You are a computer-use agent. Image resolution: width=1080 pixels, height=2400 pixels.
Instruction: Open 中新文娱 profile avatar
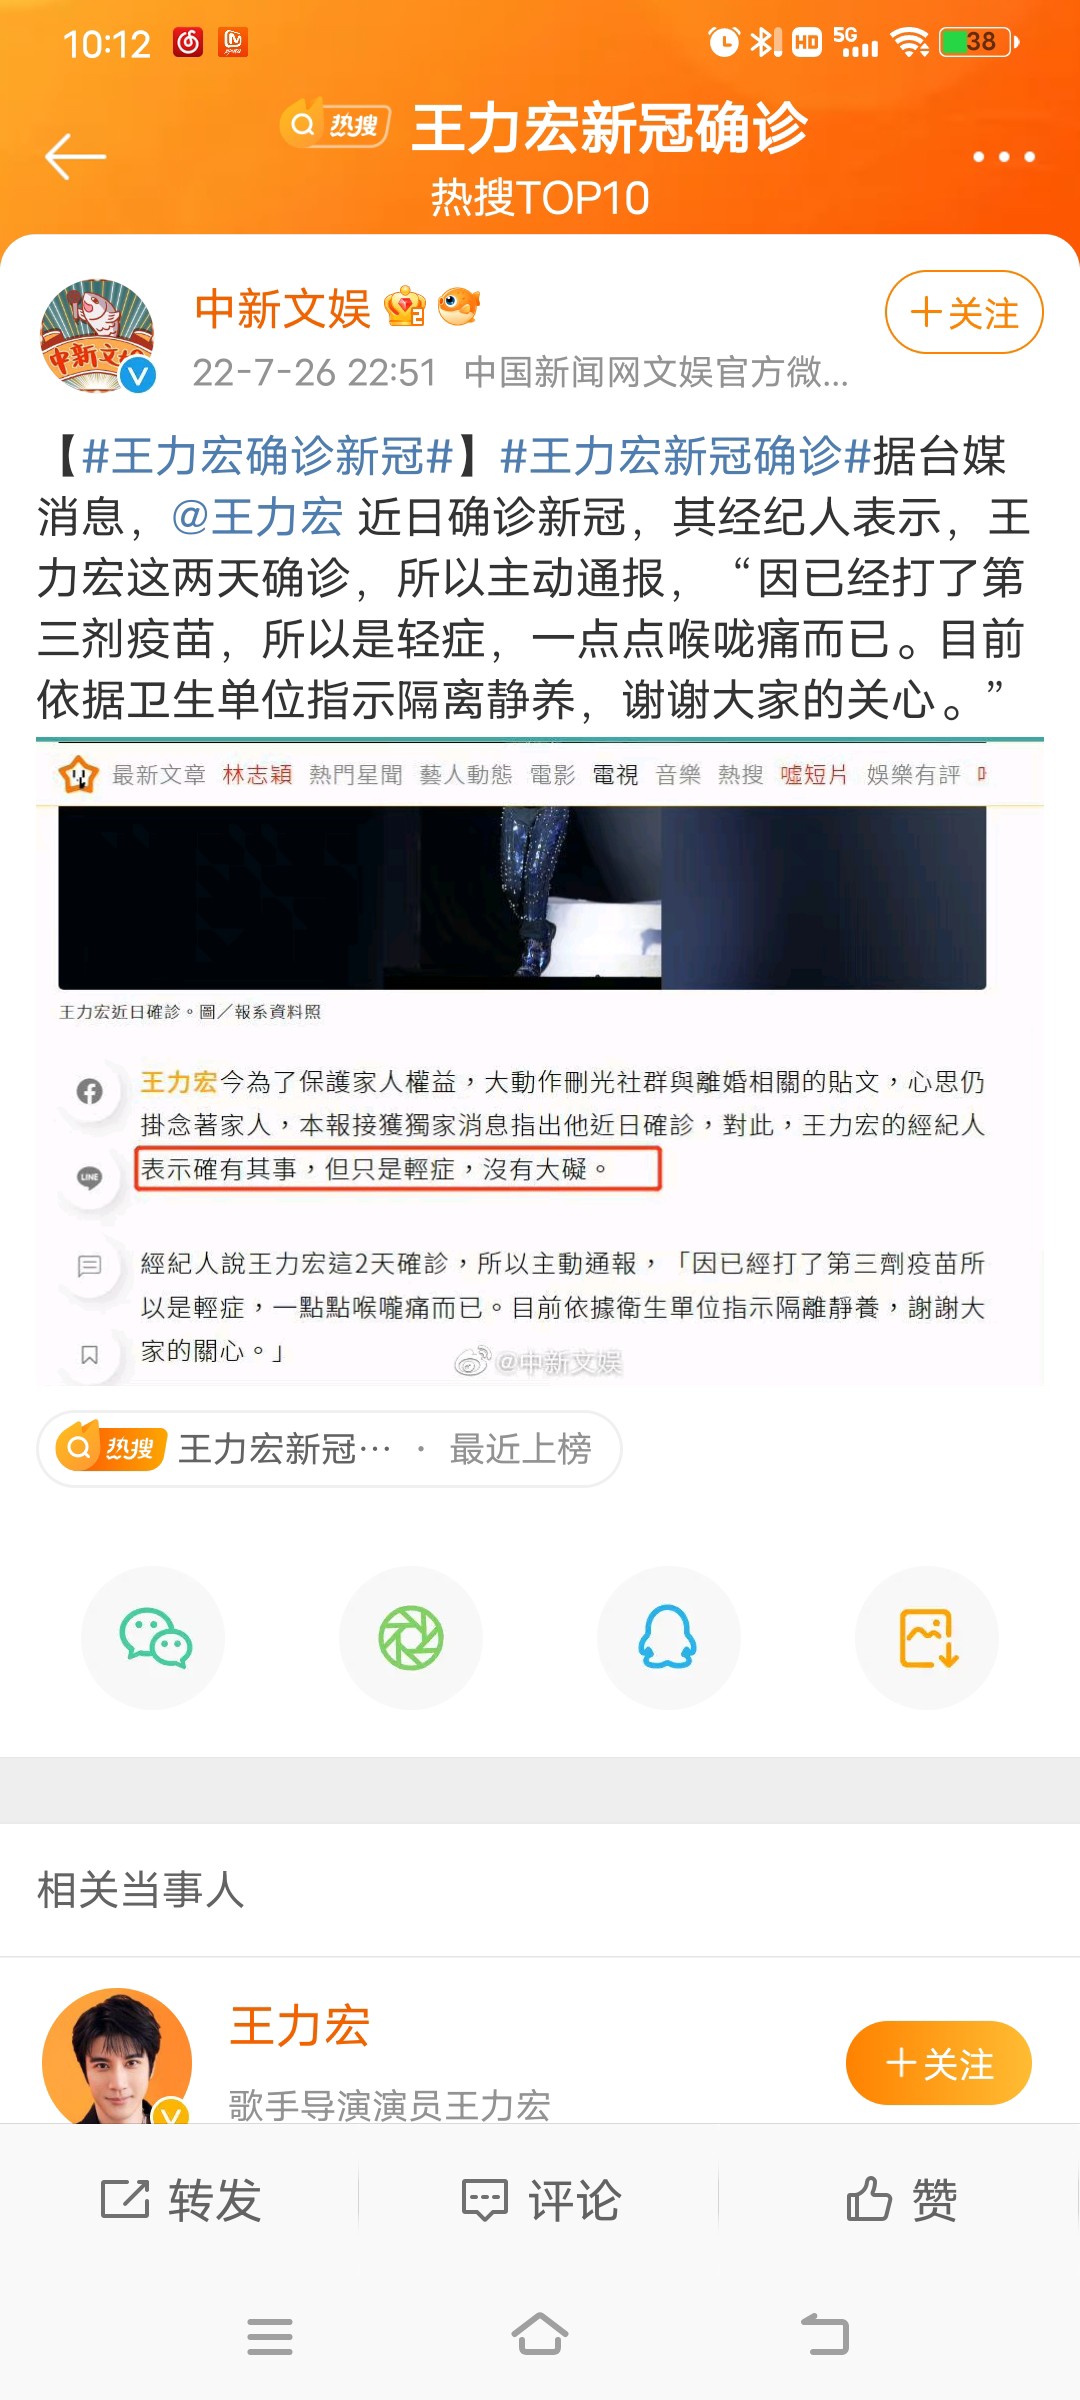(97, 336)
